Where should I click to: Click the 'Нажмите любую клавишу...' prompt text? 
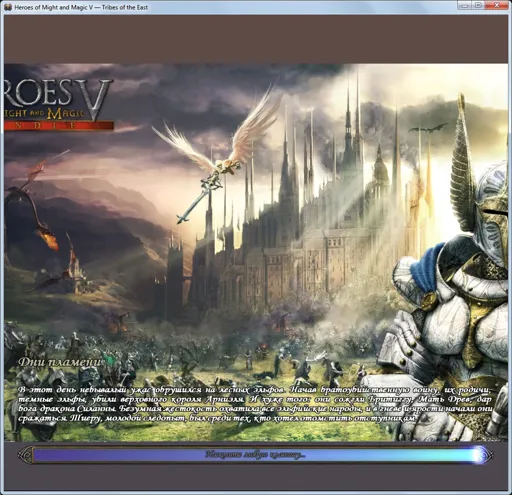255,455
